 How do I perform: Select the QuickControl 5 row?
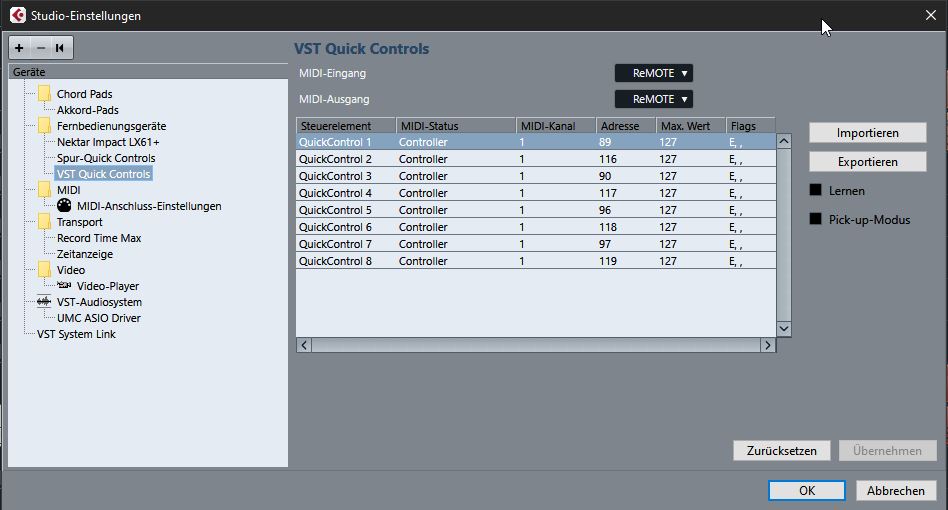[335, 210]
